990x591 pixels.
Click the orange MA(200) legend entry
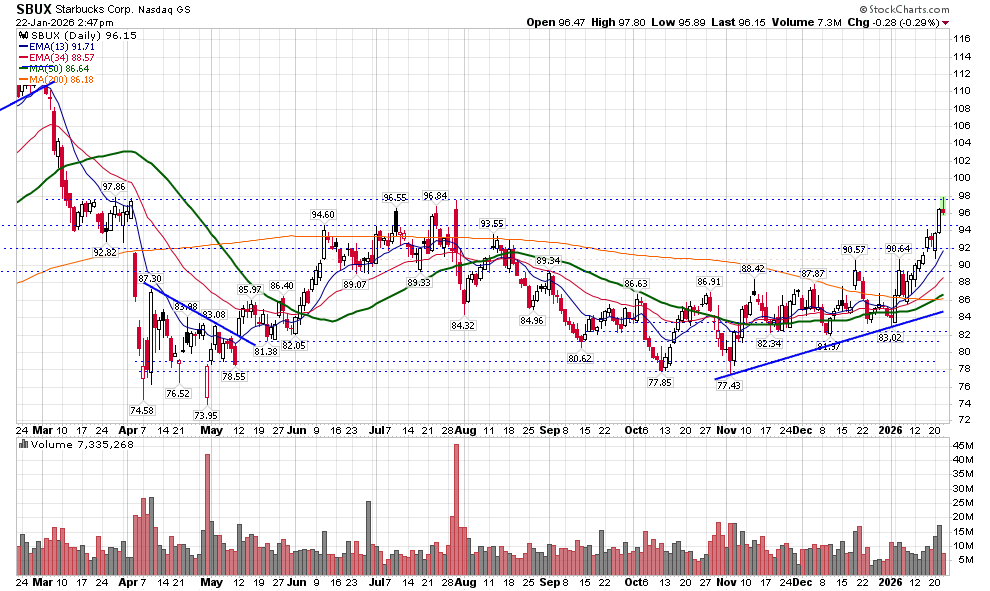[x=57, y=80]
